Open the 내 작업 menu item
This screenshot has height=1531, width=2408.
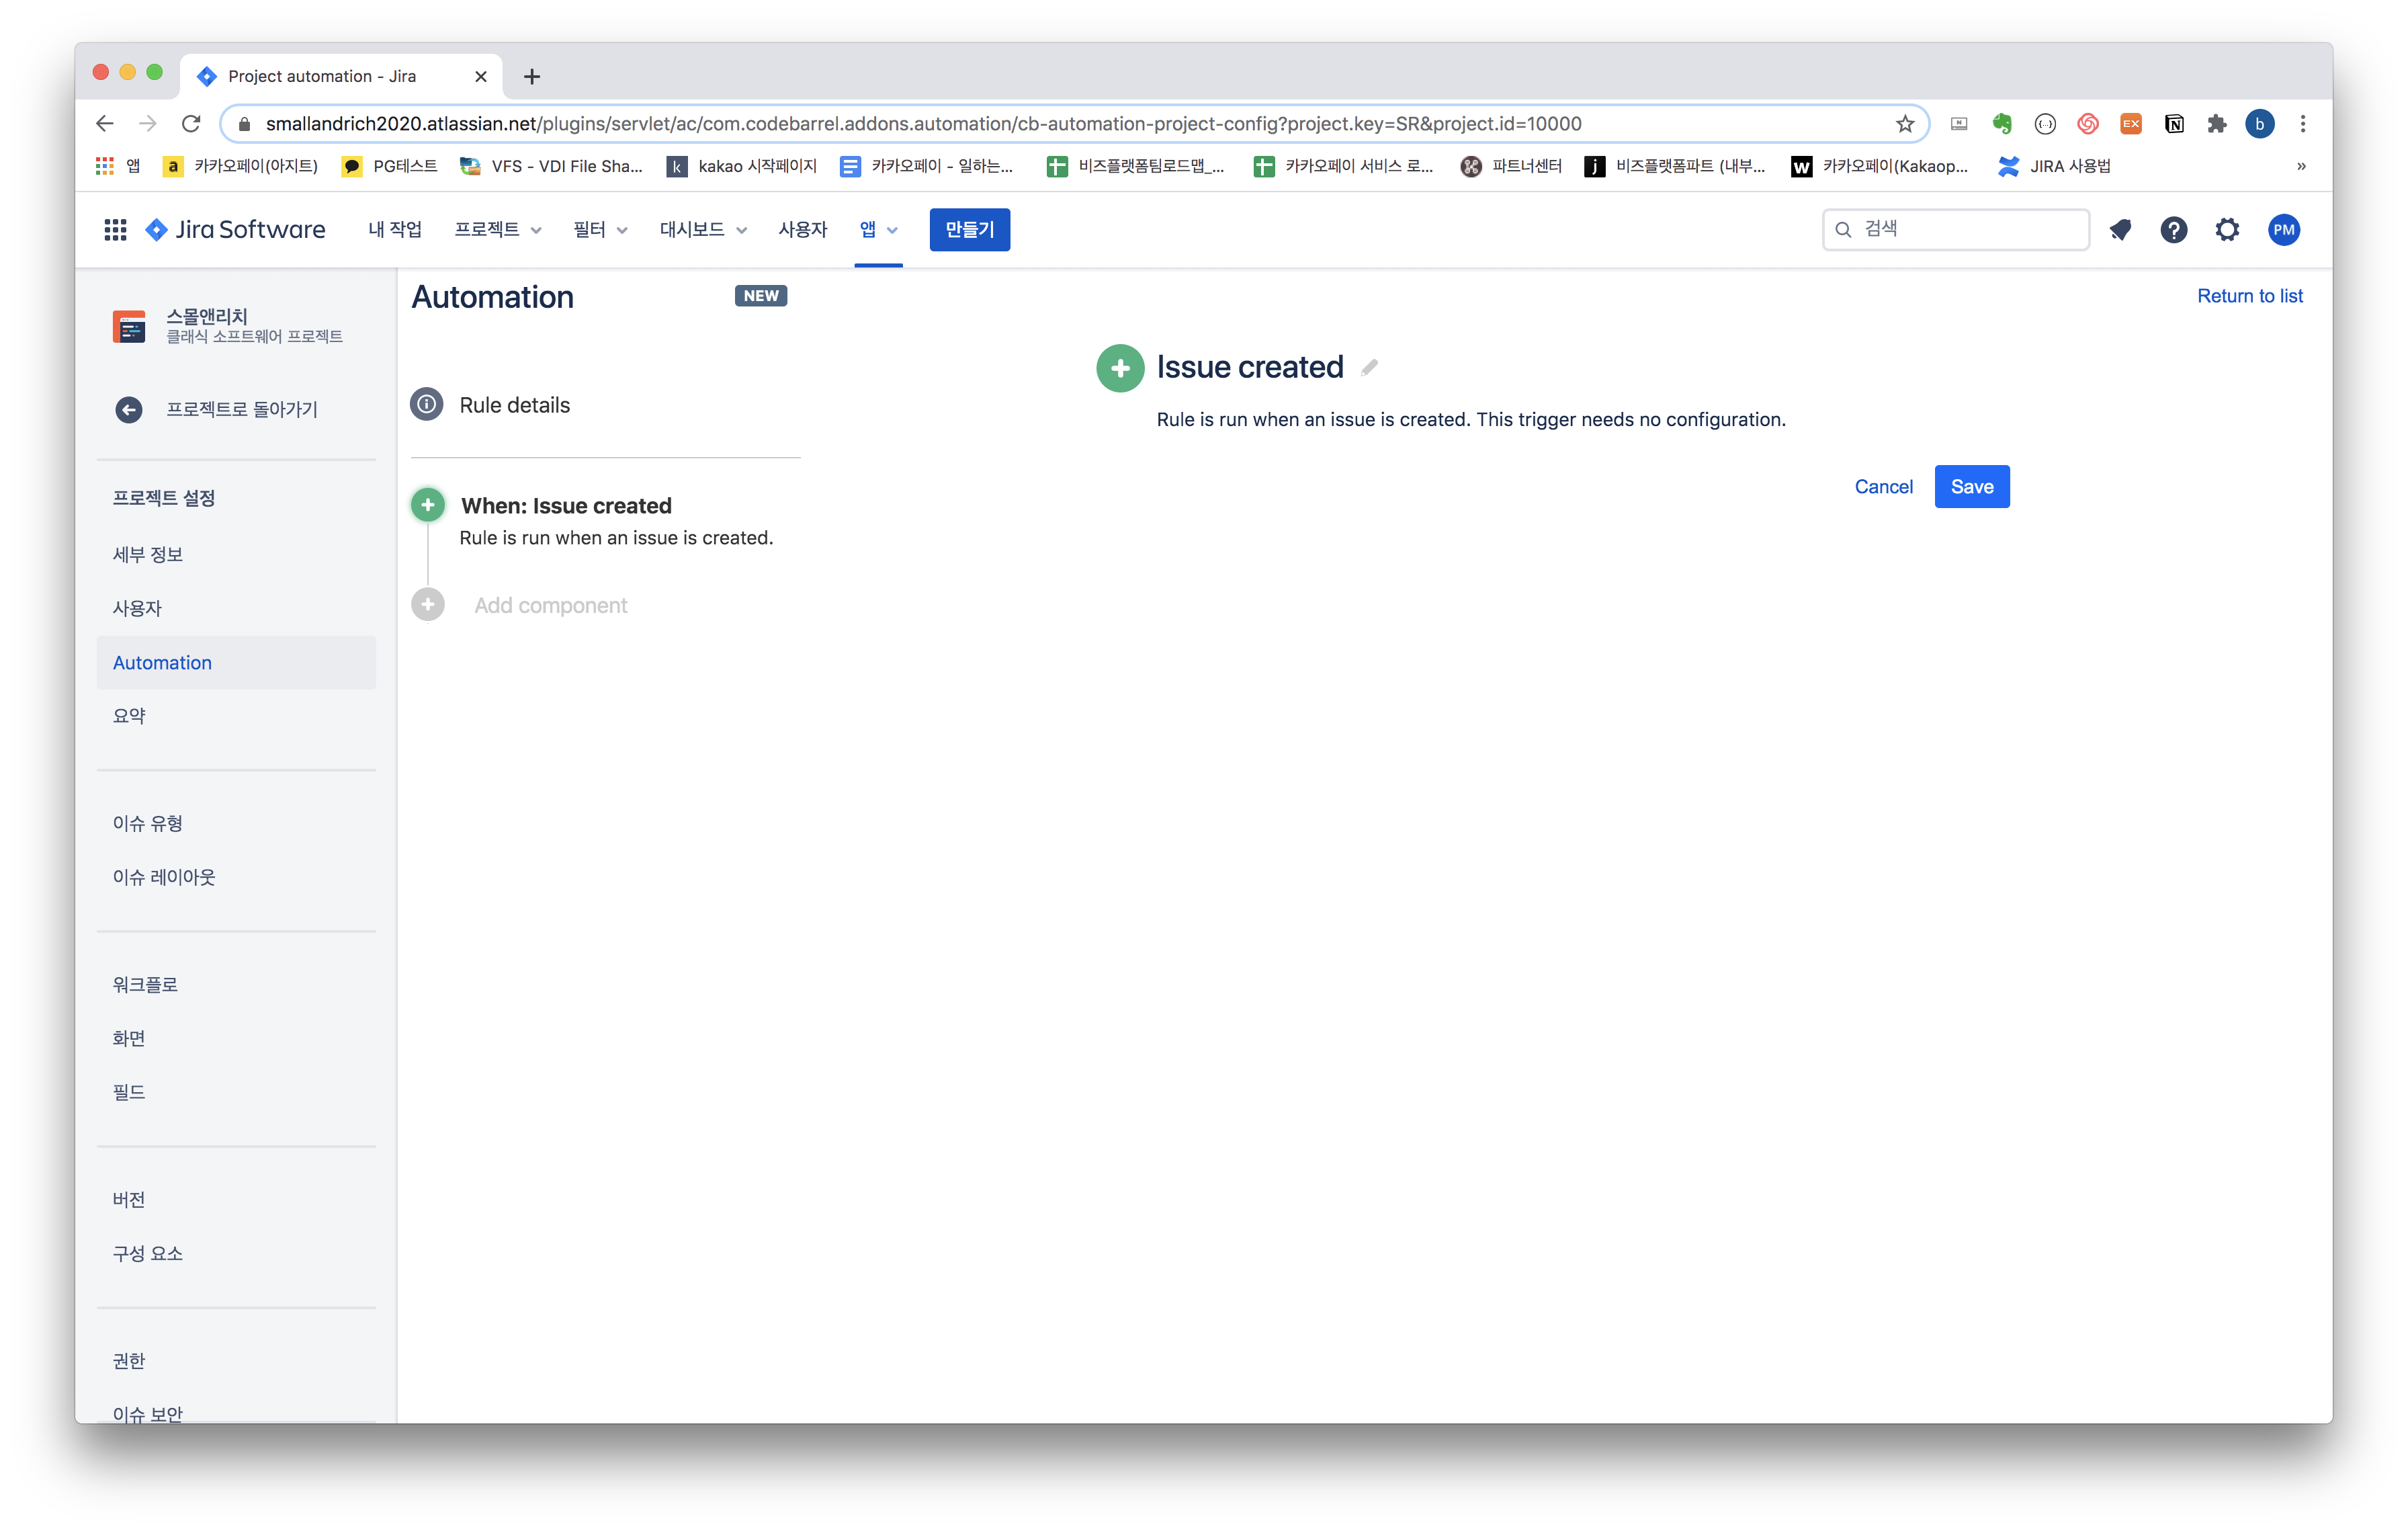coord(395,230)
